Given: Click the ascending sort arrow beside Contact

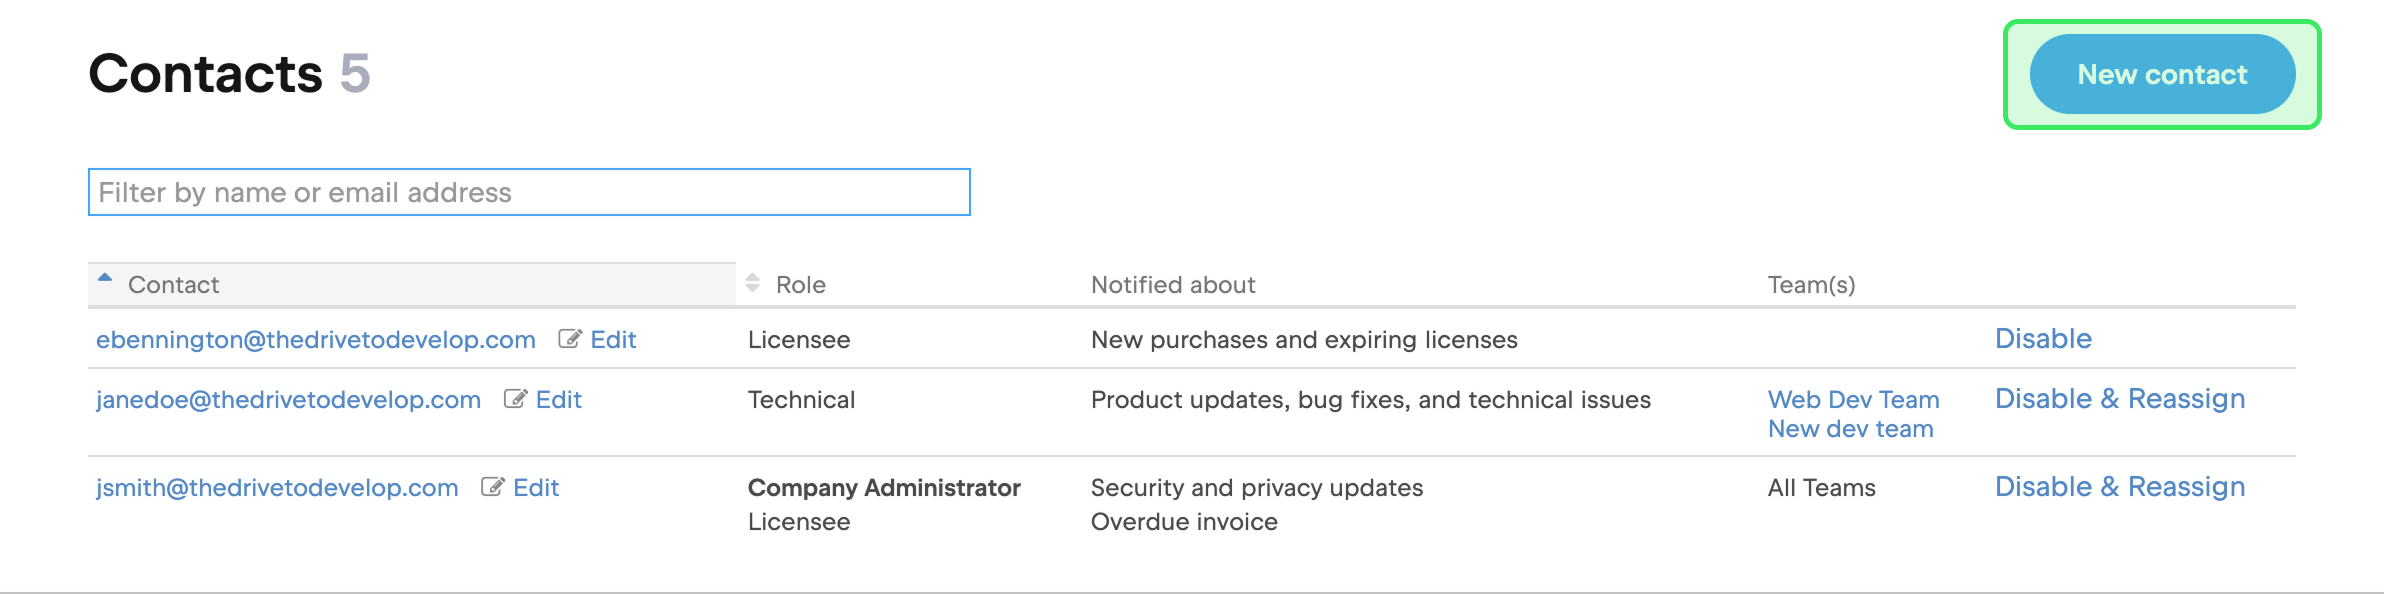Looking at the screenshot, I should (x=105, y=278).
